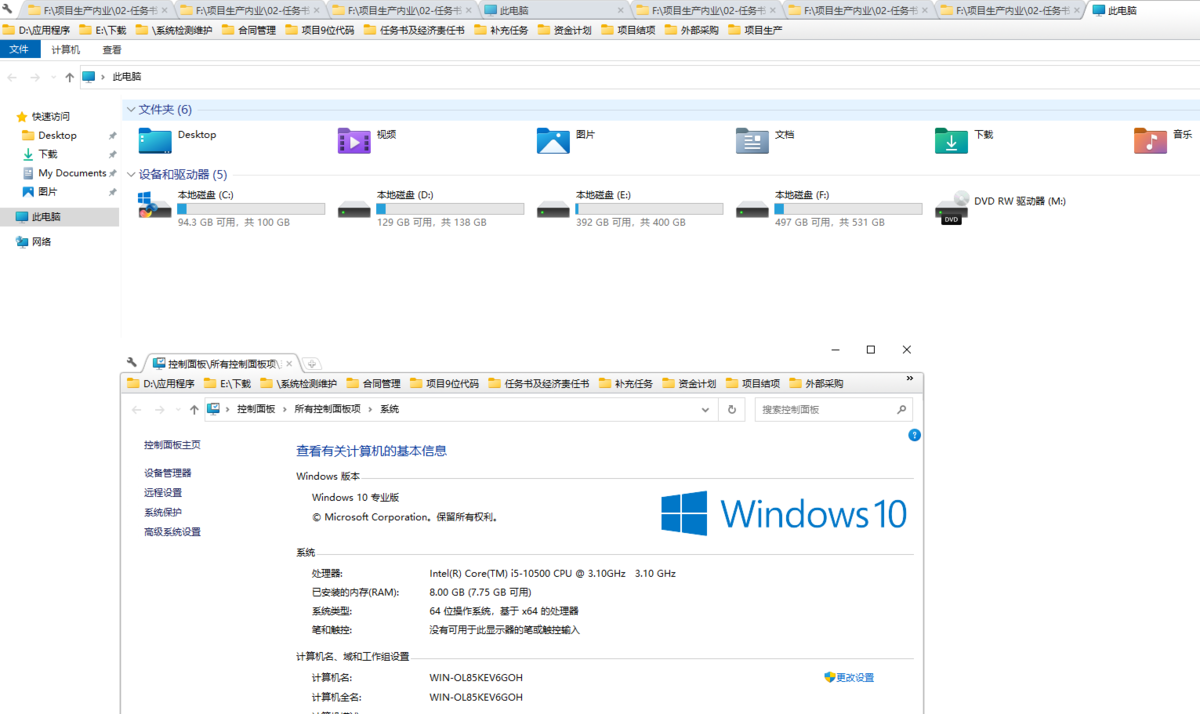
Task: Open the 高级系统设置 link
Action: coord(172,532)
